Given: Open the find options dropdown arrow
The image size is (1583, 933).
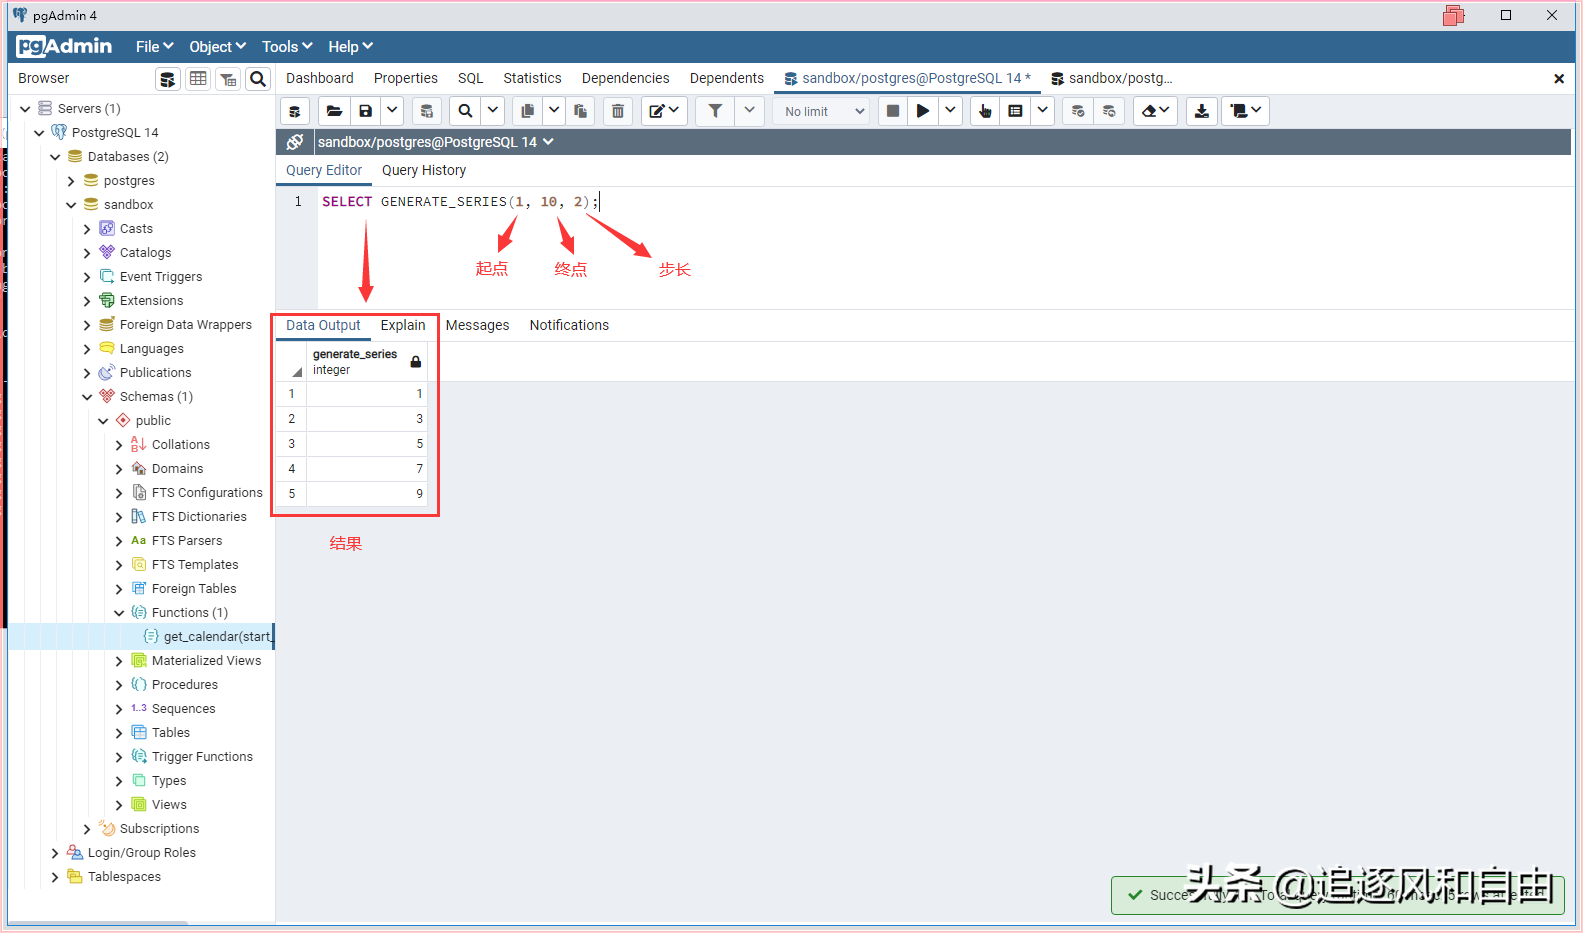Looking at the screenshot, I should point(493,111).
